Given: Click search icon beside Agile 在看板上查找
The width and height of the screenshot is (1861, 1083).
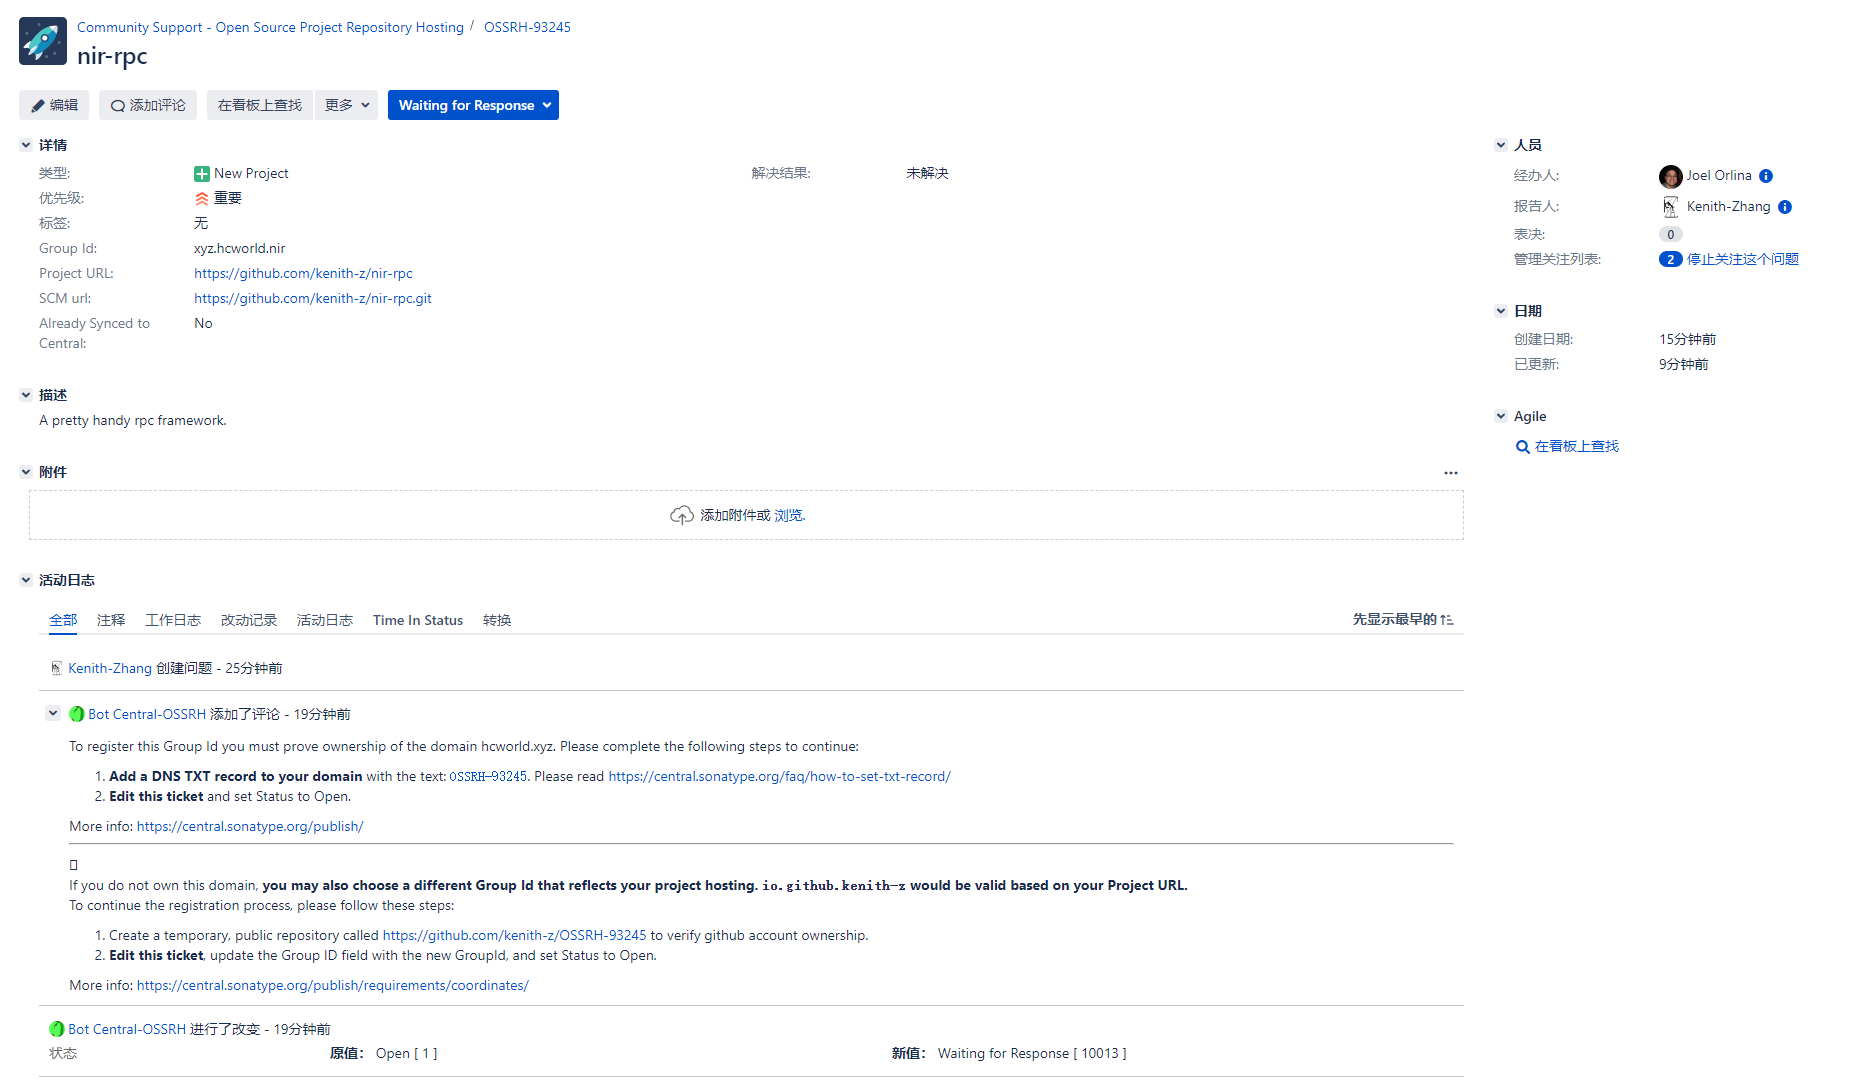Looking at the screenshot, I should pyautogui.click(x=1522, y=447).
